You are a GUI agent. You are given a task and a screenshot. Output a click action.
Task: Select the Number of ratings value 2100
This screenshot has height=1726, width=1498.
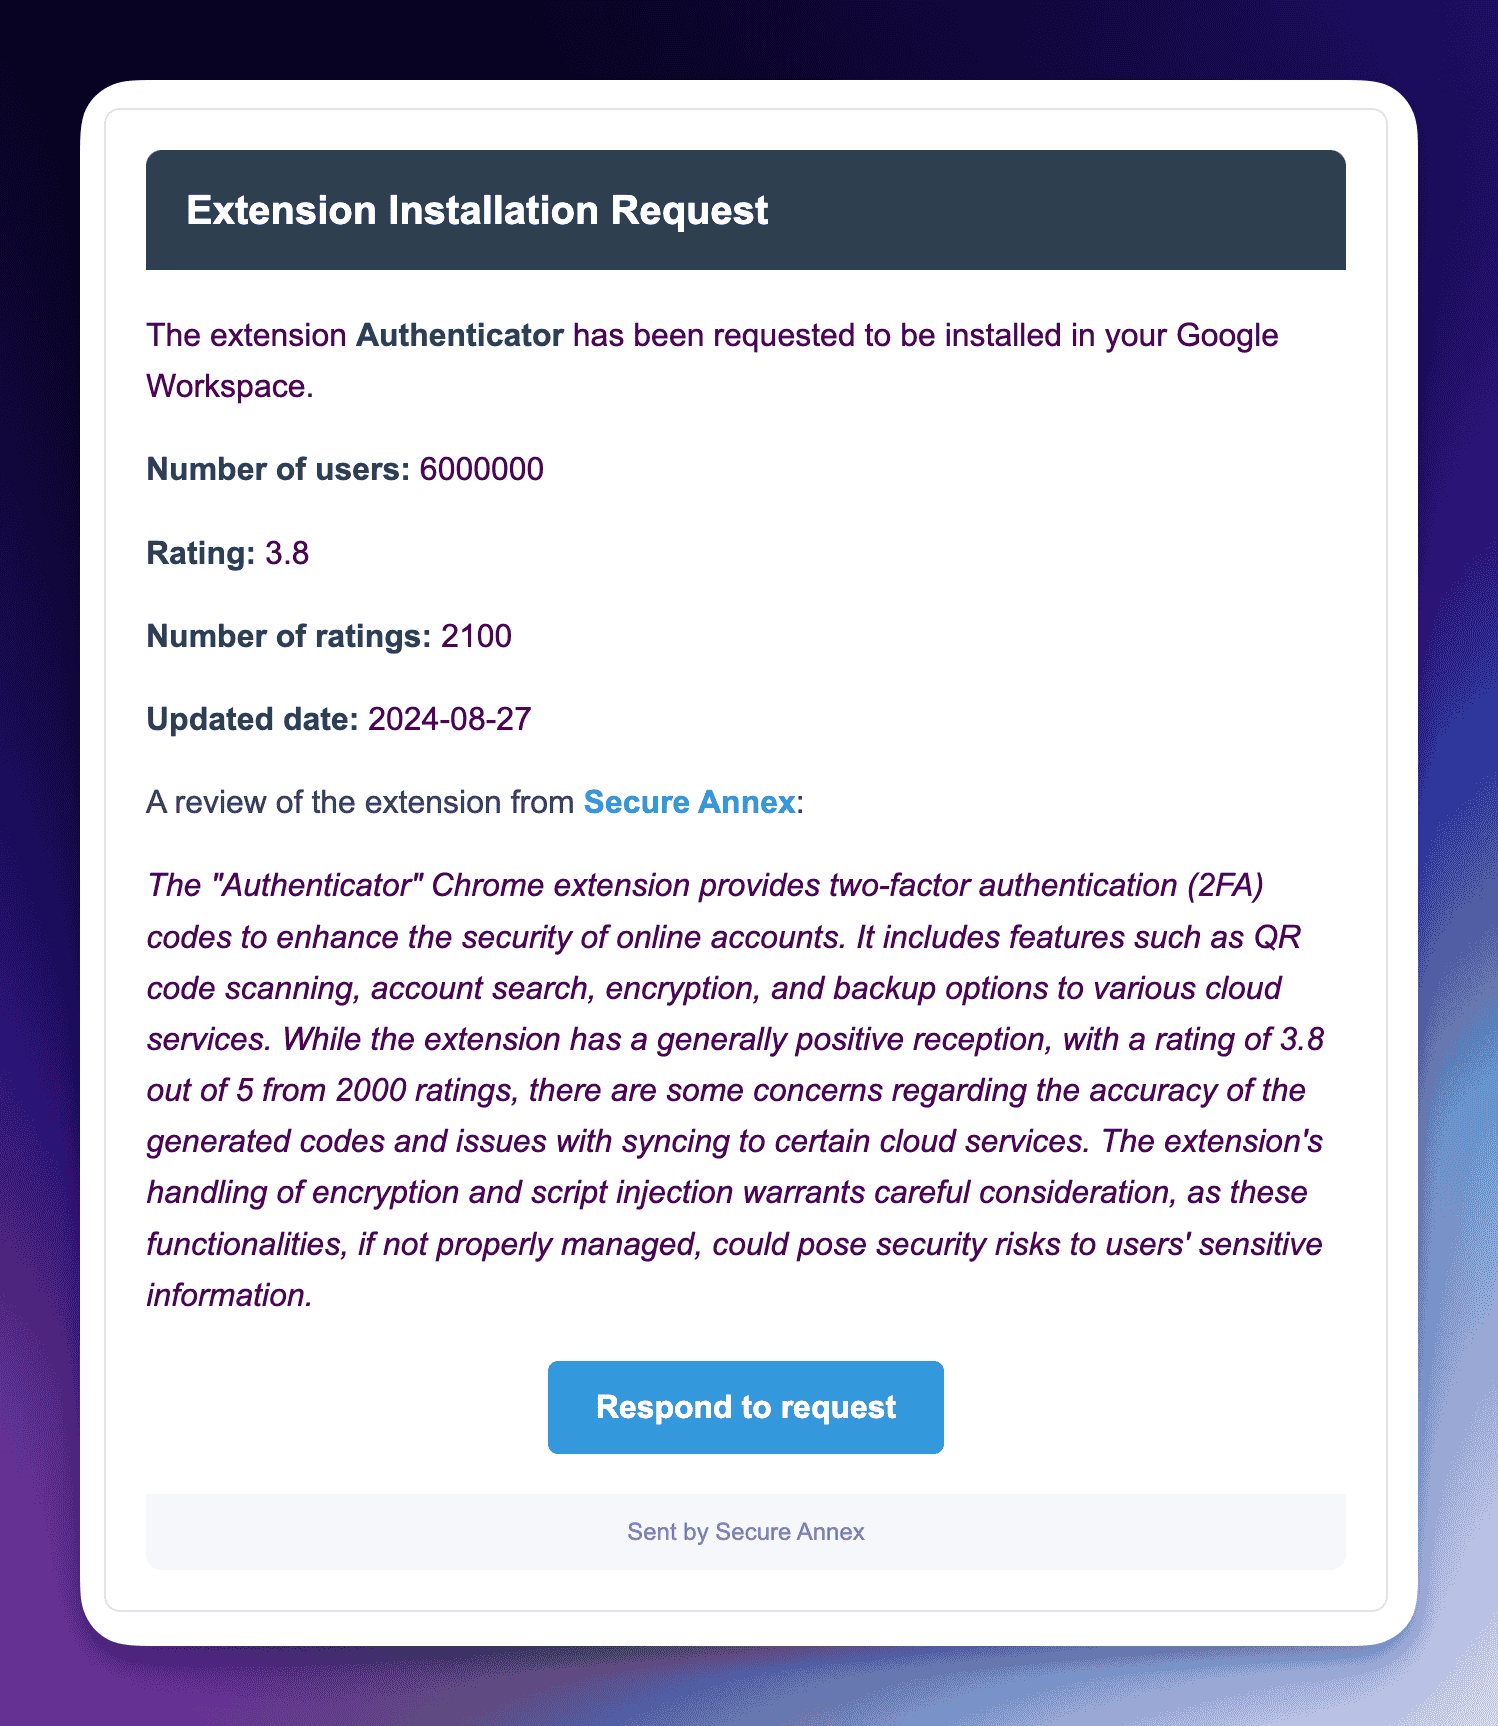tap(476, 635)
